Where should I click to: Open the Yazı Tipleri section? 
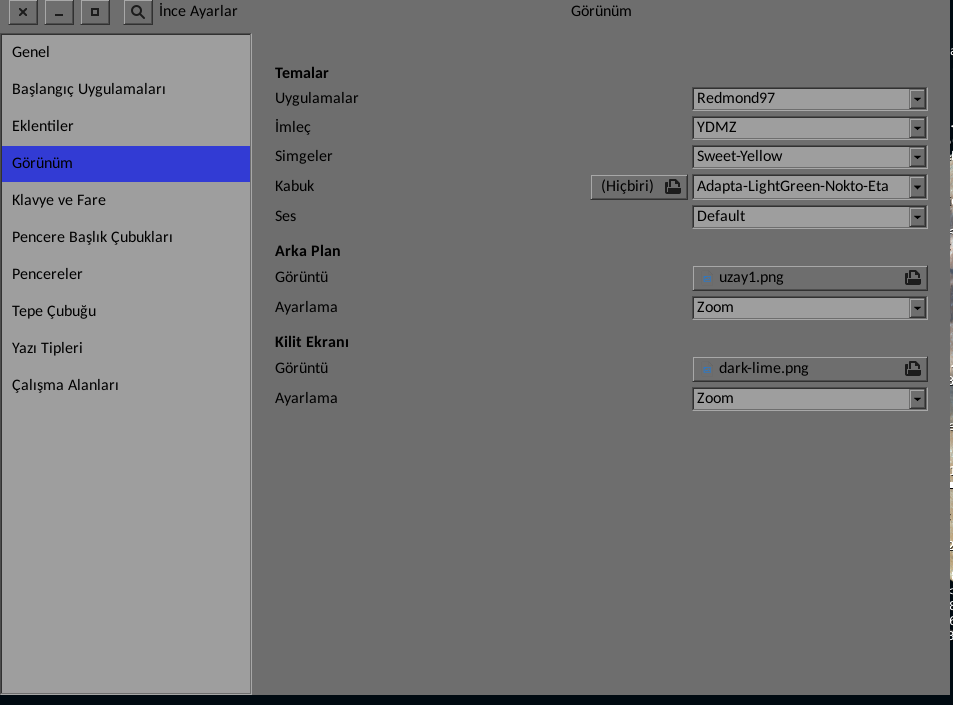point(126,349)
